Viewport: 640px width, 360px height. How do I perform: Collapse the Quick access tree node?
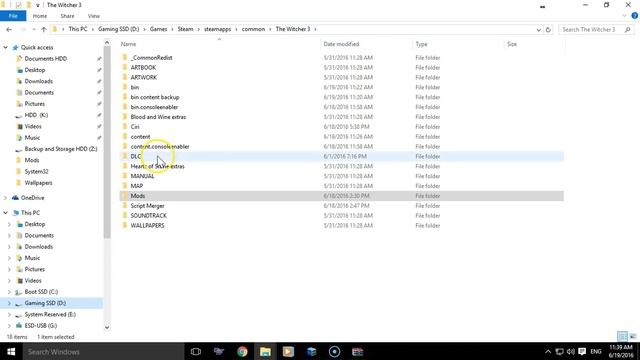pos(5,47)
